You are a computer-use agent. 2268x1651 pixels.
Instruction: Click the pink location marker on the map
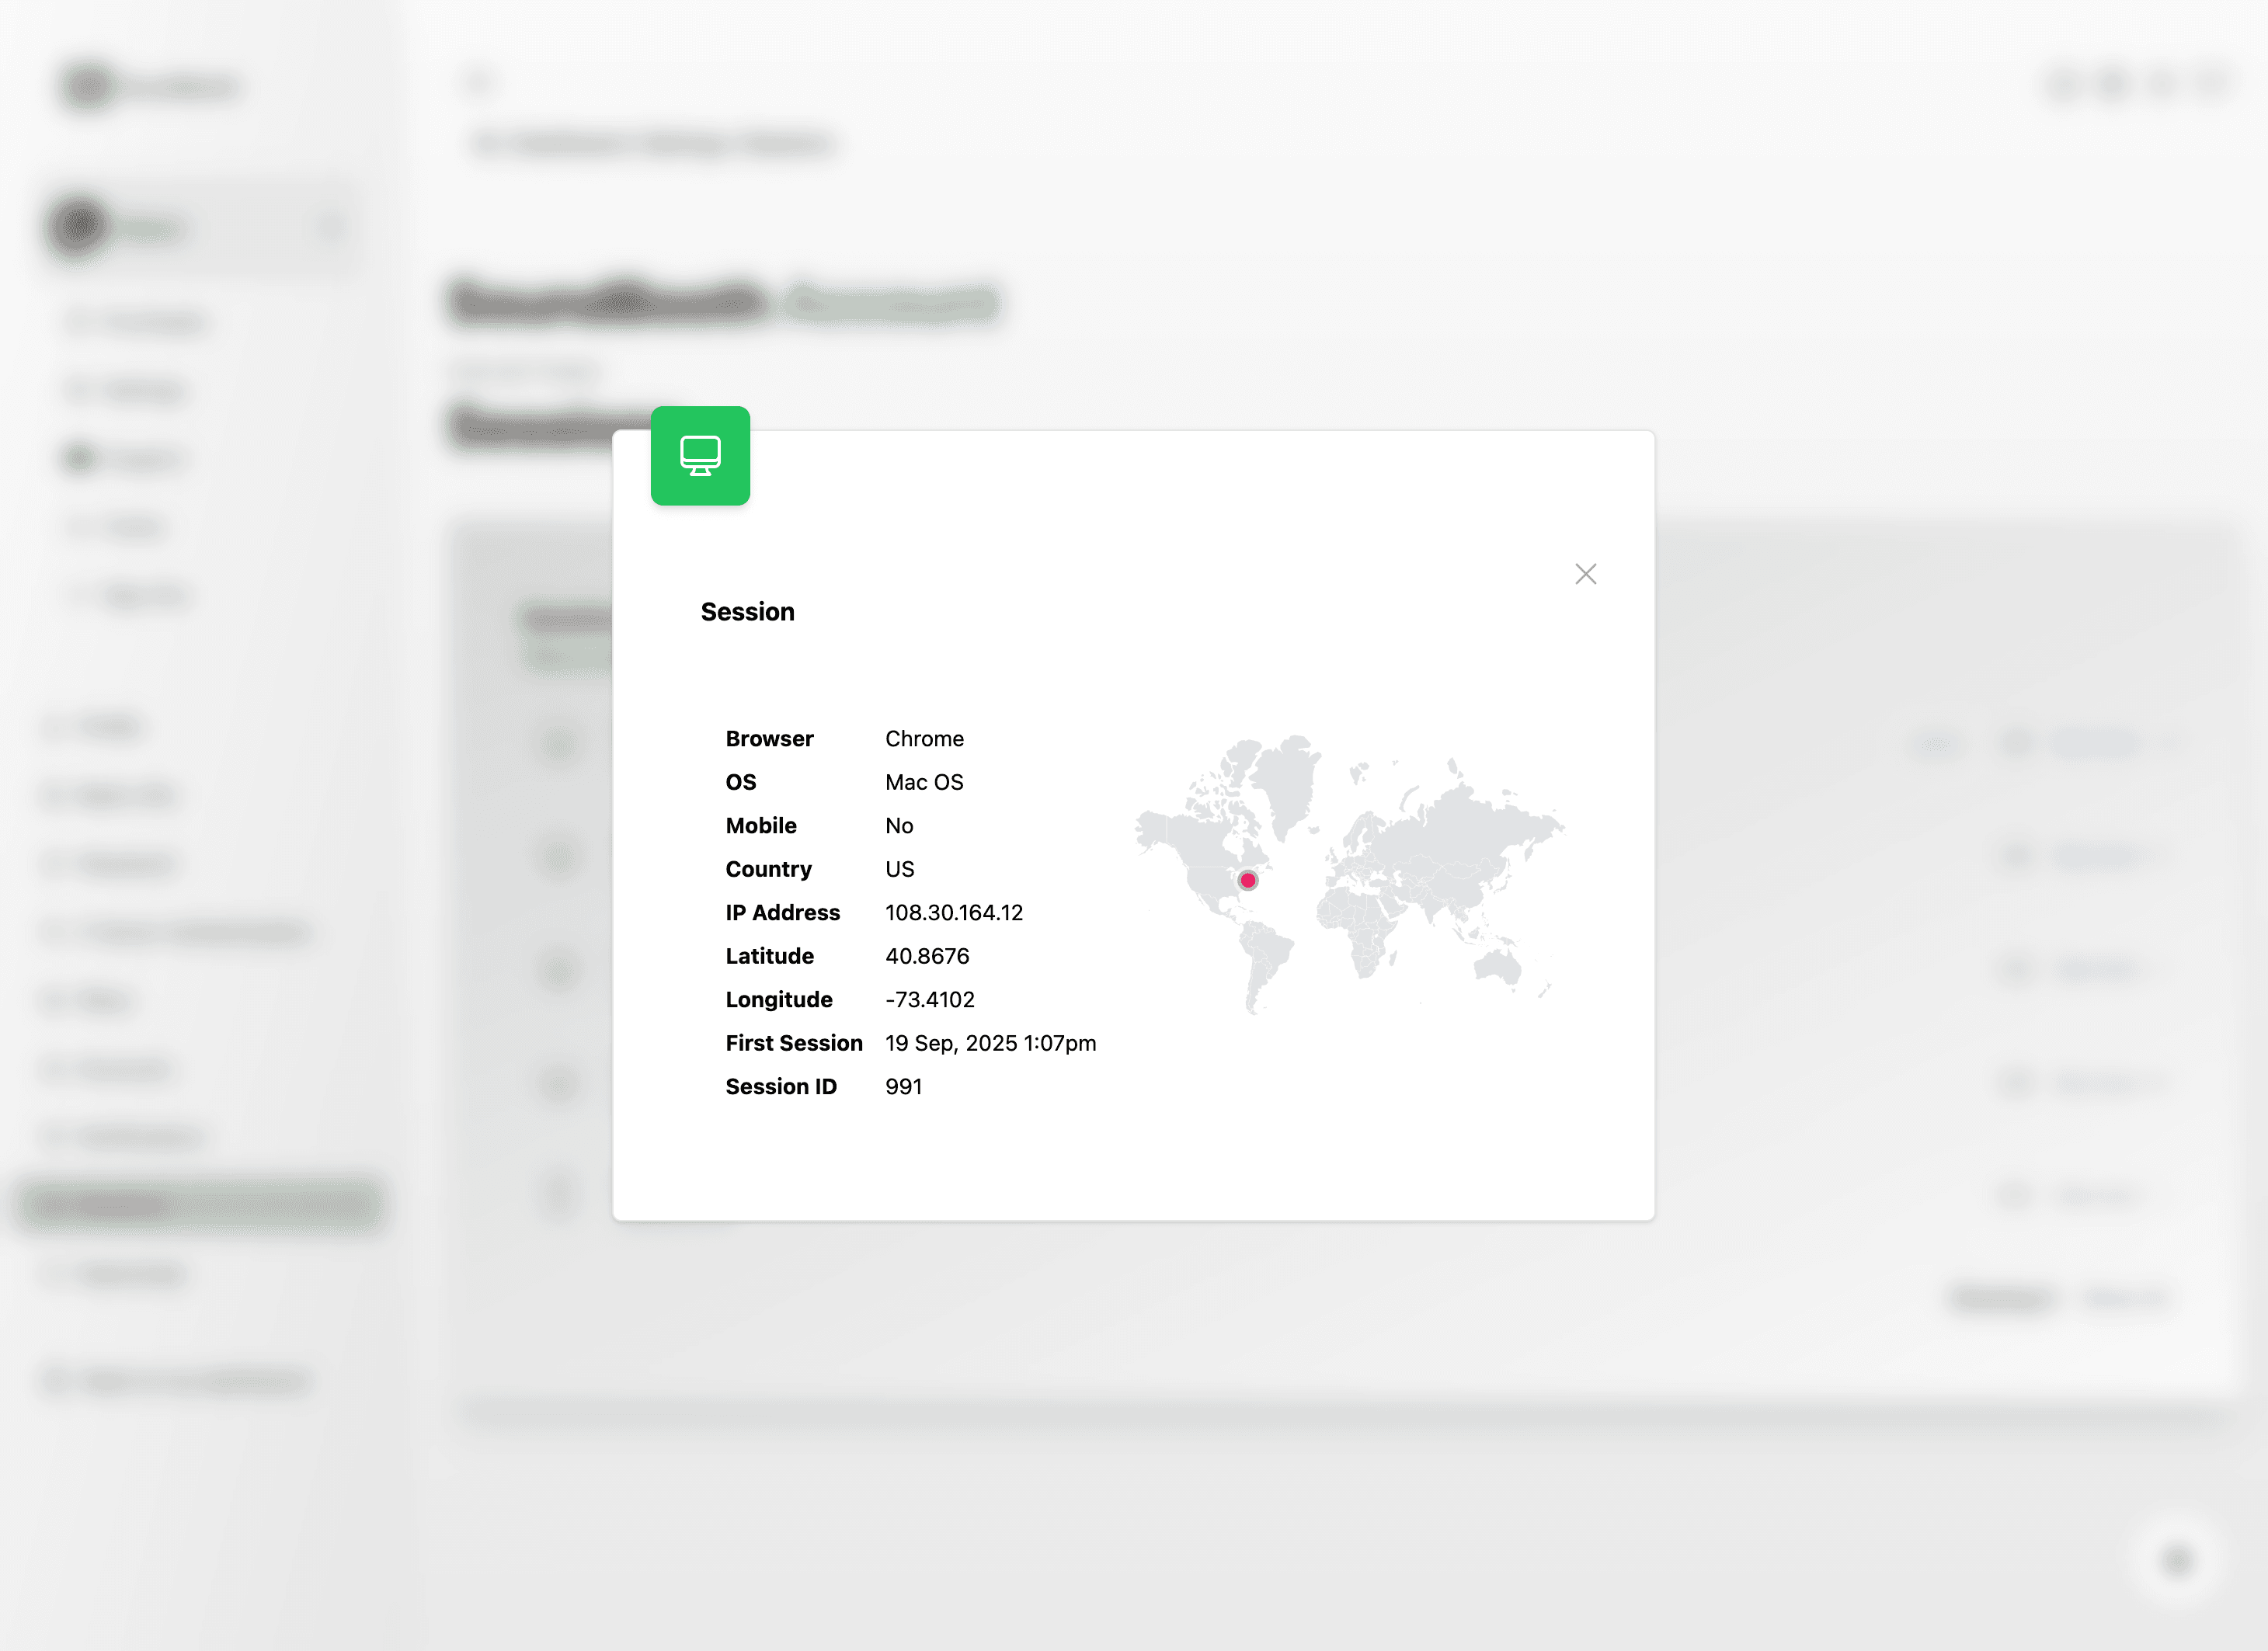pos(1247,880)
